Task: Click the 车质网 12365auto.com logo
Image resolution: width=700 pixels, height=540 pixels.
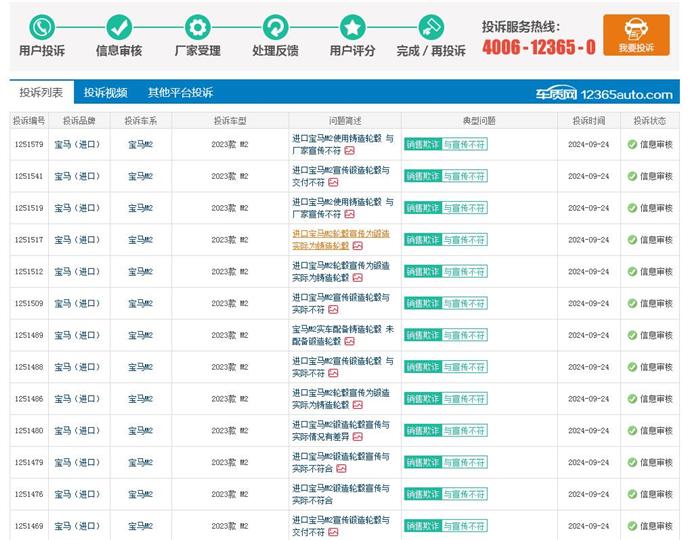Action: 604,94
